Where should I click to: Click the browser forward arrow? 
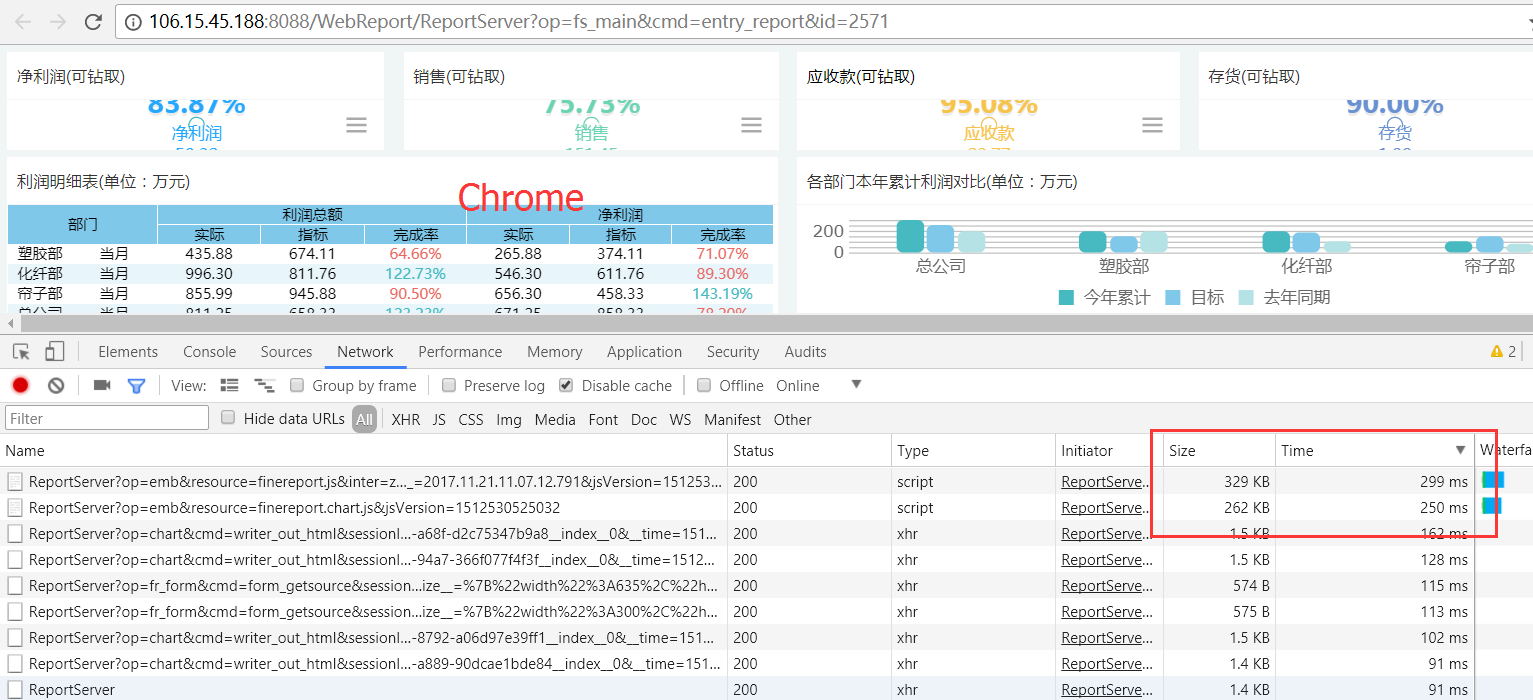tap(57, 21)
